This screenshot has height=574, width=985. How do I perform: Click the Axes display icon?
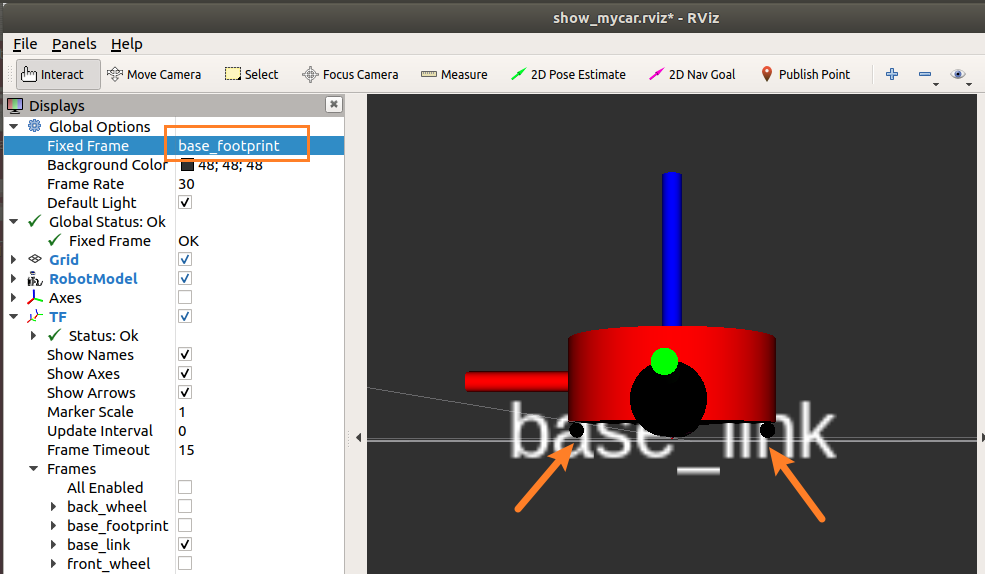[35, 298]
